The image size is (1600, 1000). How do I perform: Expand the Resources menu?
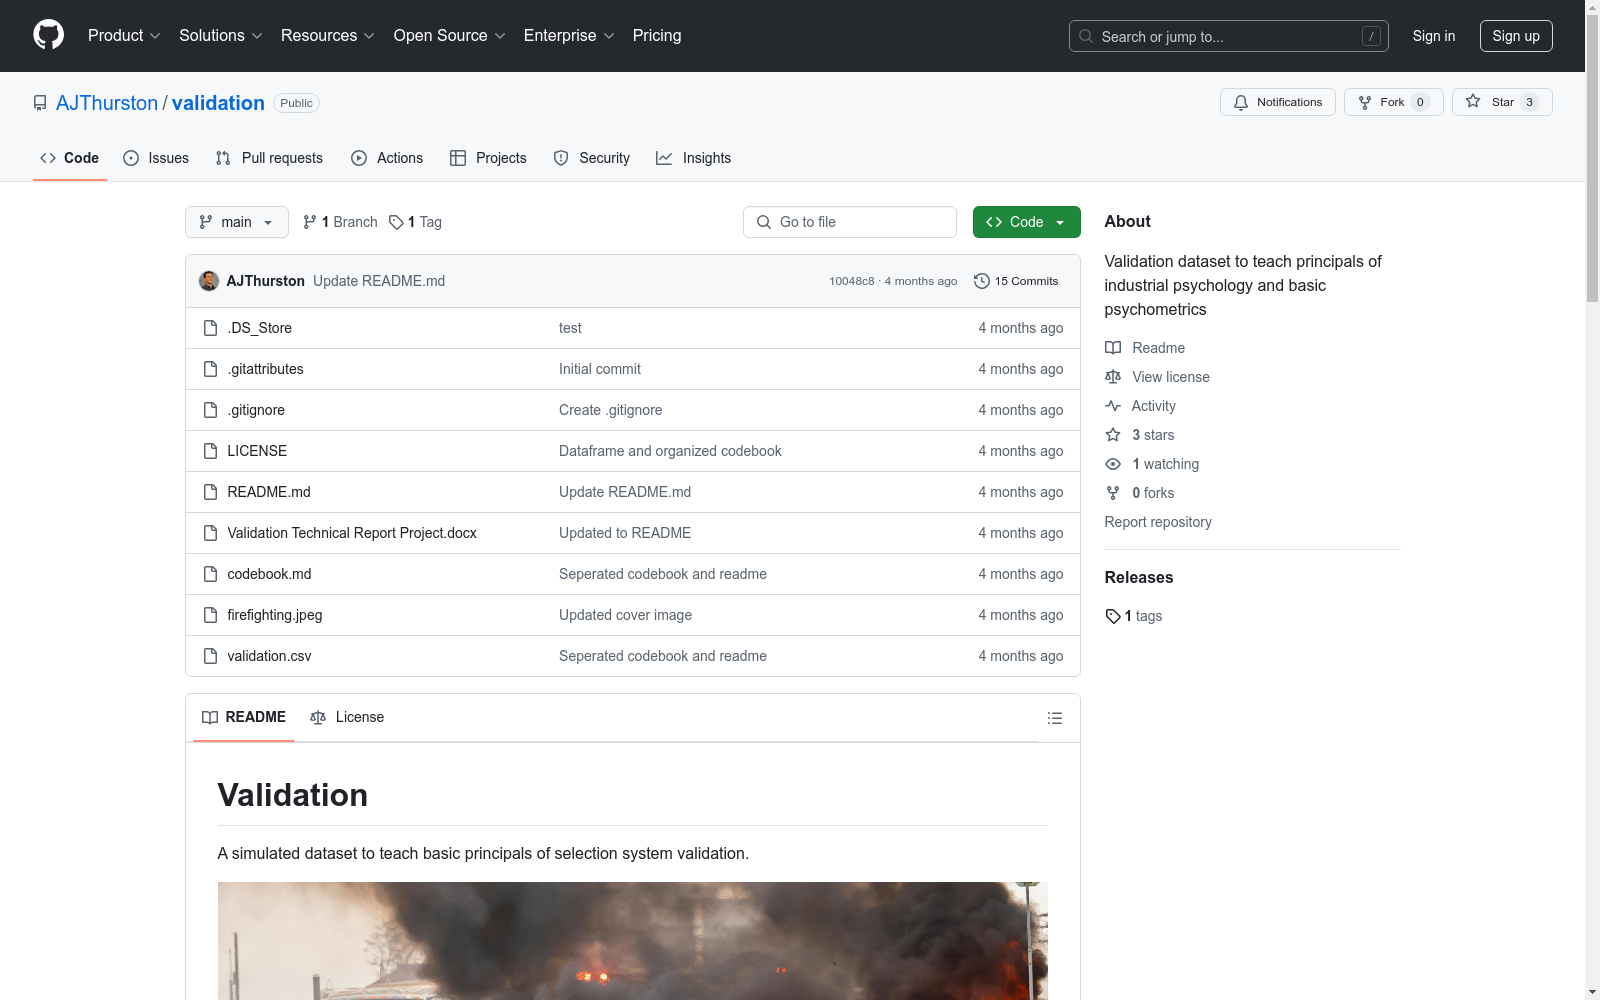click(x=328, y=35)
